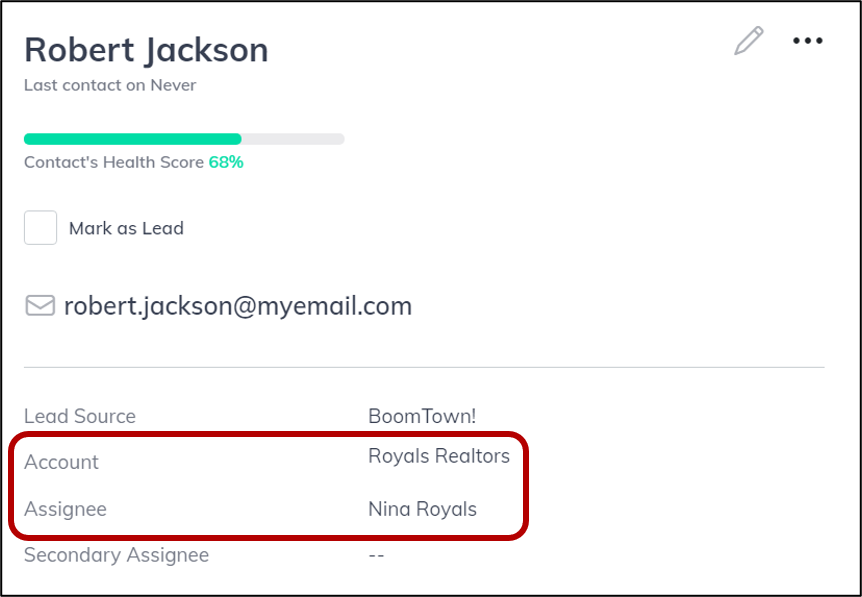Image resolution: width=862 pixels, height=597 pixels.
Task: Click the 68% health score value
Action: pos(226,162)
